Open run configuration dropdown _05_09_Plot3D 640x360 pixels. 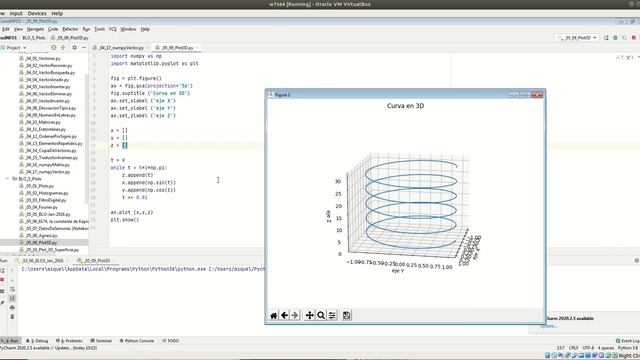coord(577,38)
